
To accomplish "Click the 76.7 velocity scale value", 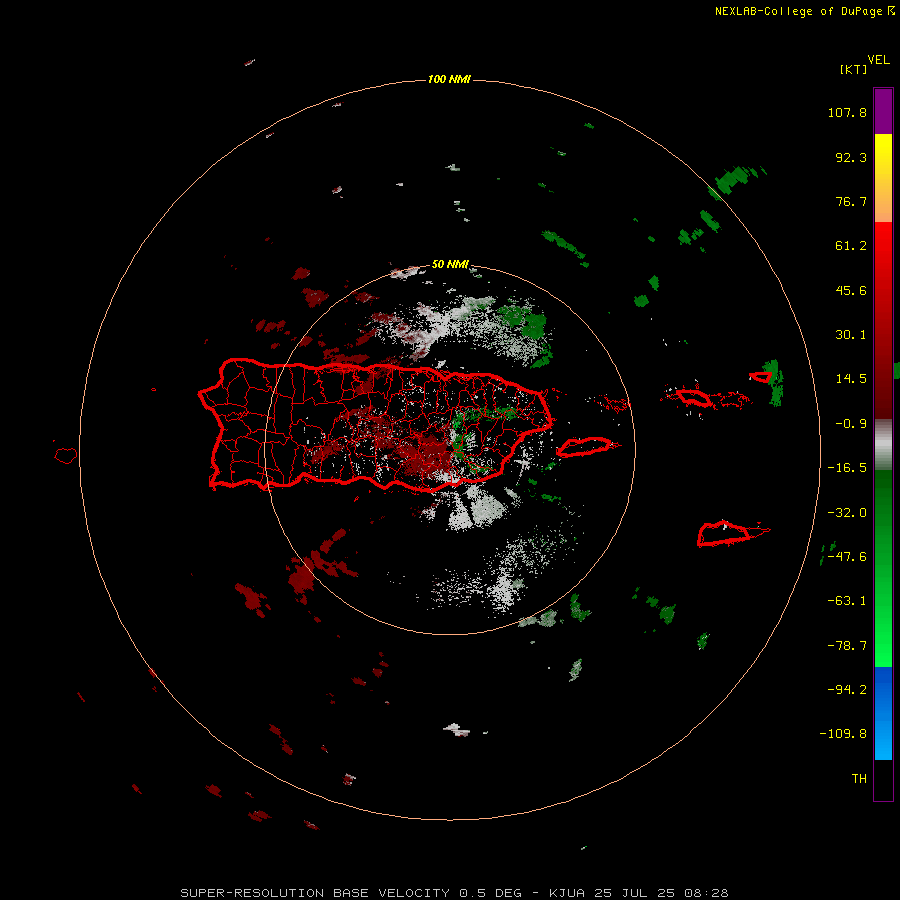I will click(x=851, y=201).
